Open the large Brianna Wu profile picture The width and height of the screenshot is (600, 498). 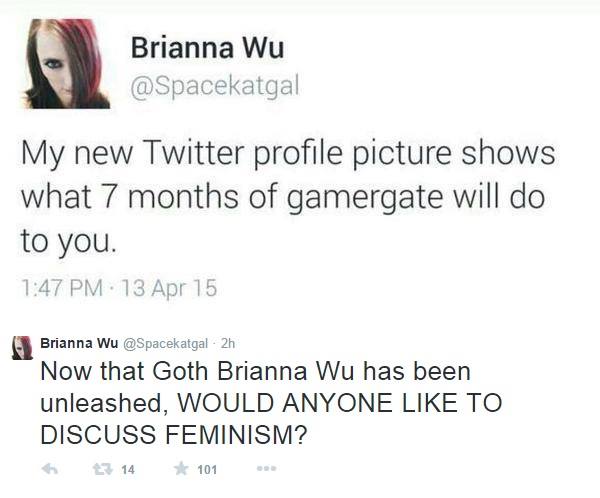point(67,64)
